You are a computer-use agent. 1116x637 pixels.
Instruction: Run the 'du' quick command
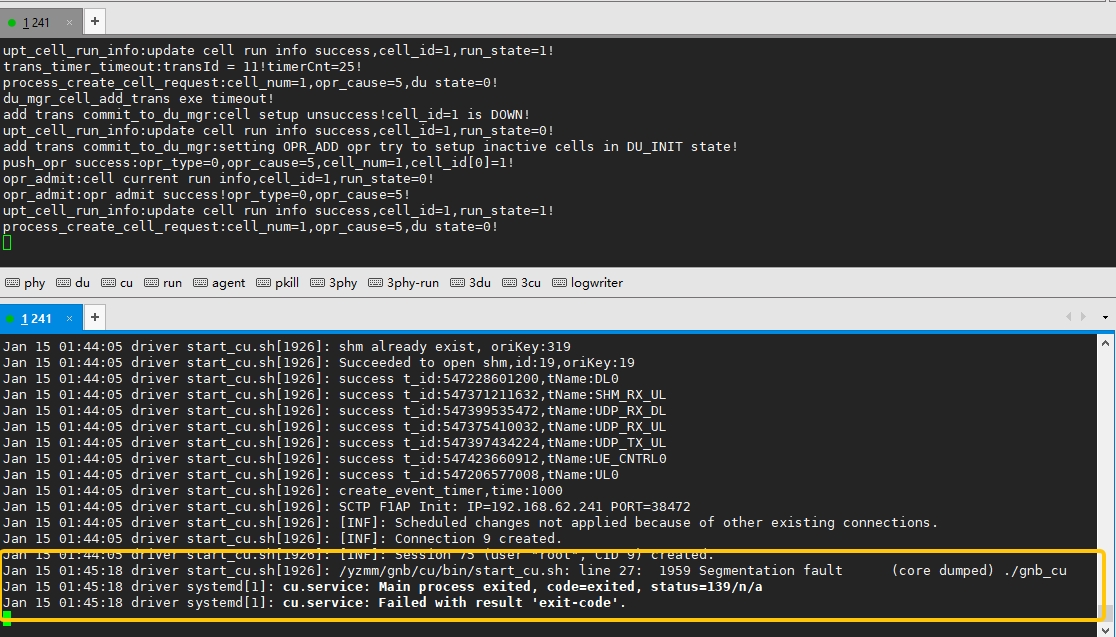click(73, 283)
